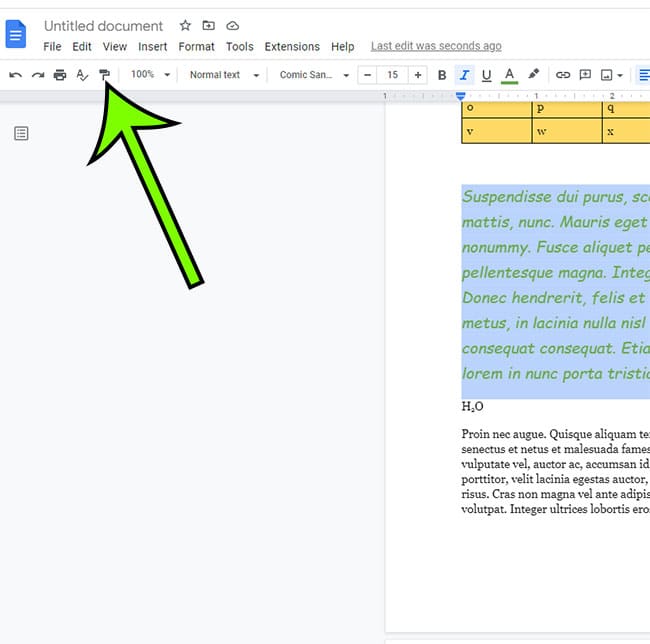
Task: Click the Untitled document title
Action: (103, 26)
